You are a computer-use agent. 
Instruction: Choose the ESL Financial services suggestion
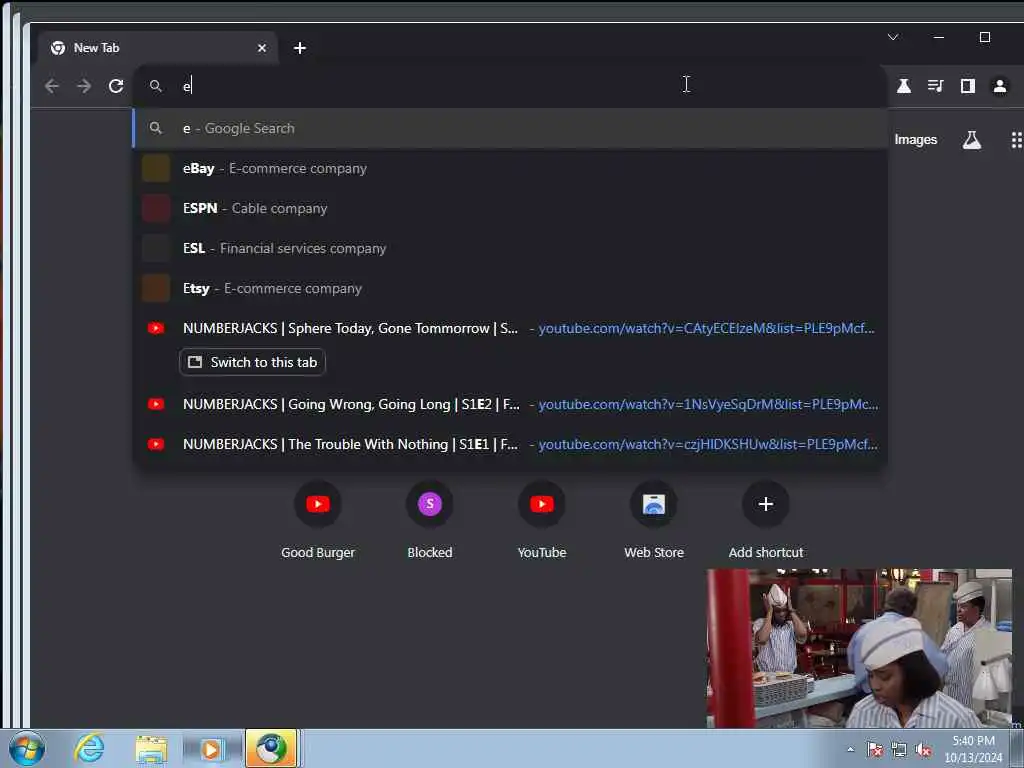click(x=510, y=248)
